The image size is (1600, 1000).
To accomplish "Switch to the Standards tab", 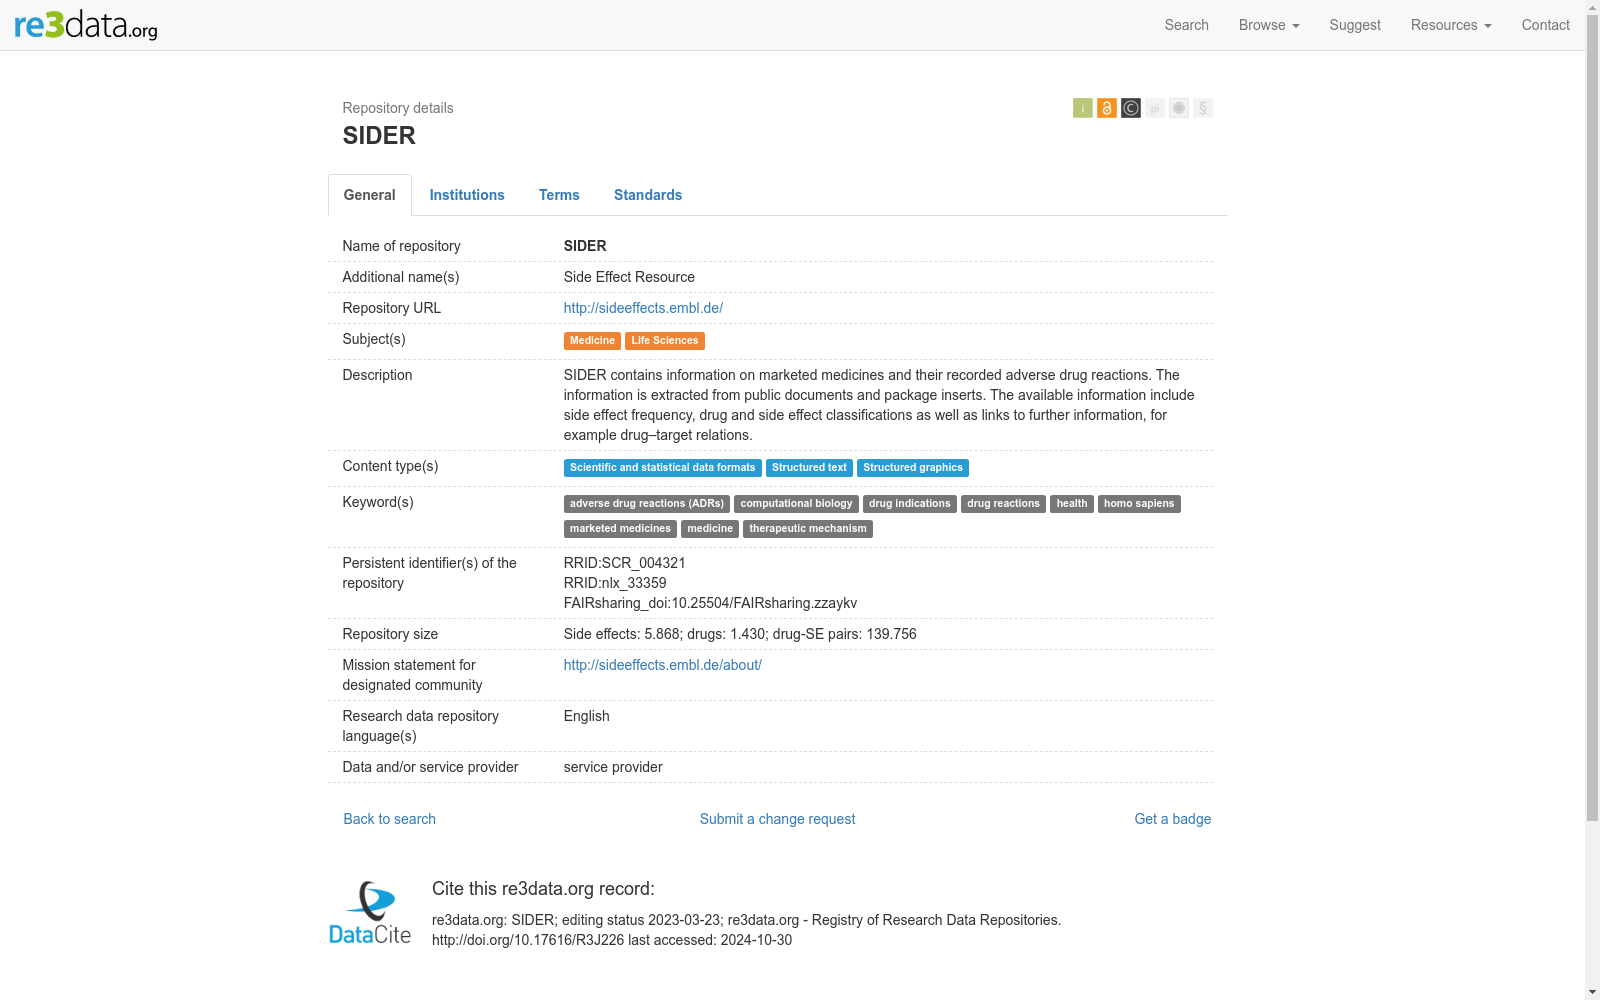I will [x=648, y=195].
